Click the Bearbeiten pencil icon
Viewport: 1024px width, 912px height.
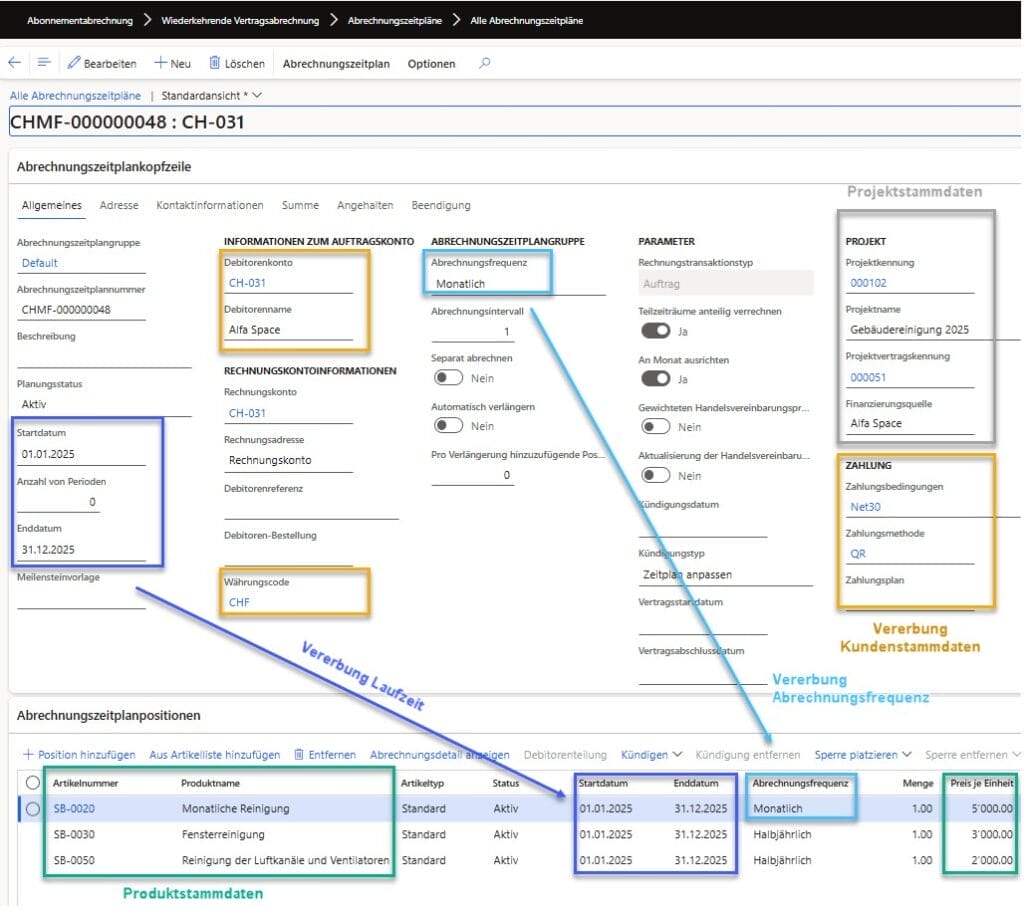tap(73, 63)
